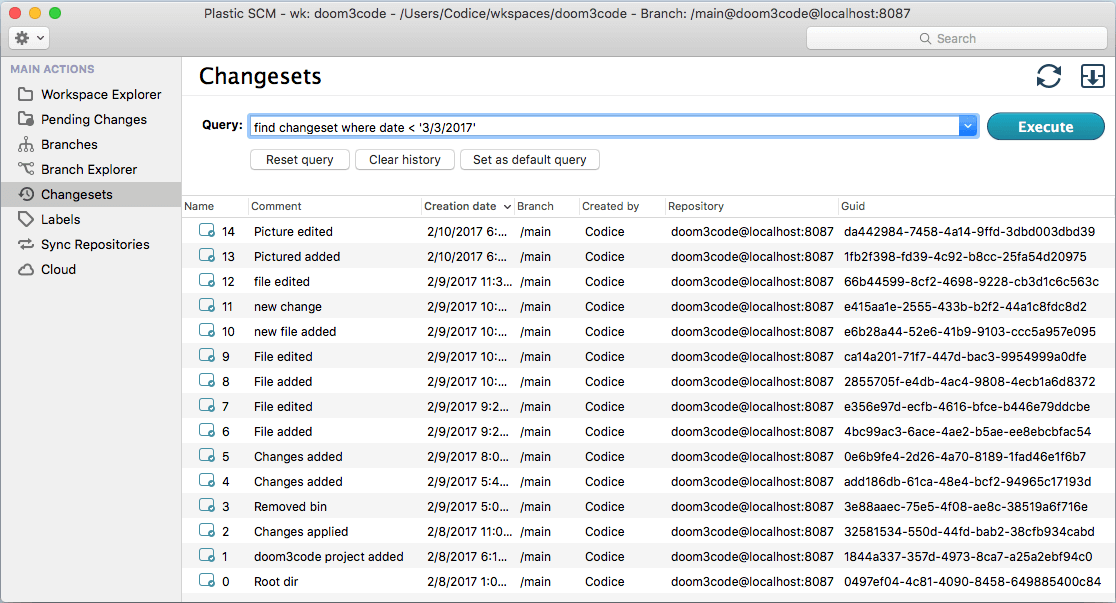Screen dimensions: 1116x603
Task: Click changeset 3 icon
Action: 206,505
